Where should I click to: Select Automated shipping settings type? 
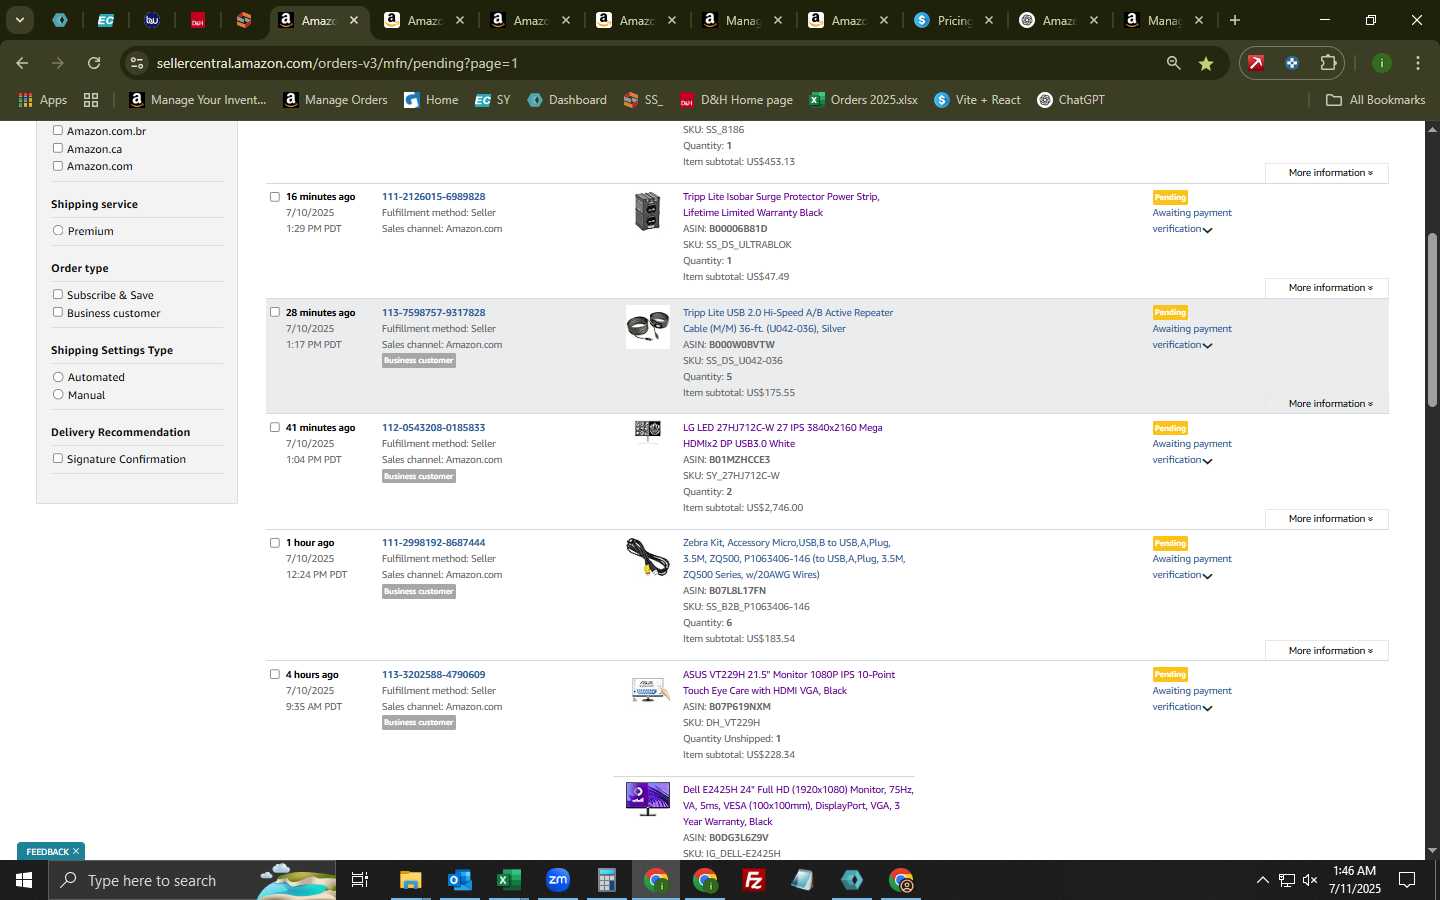pos(58,377)
